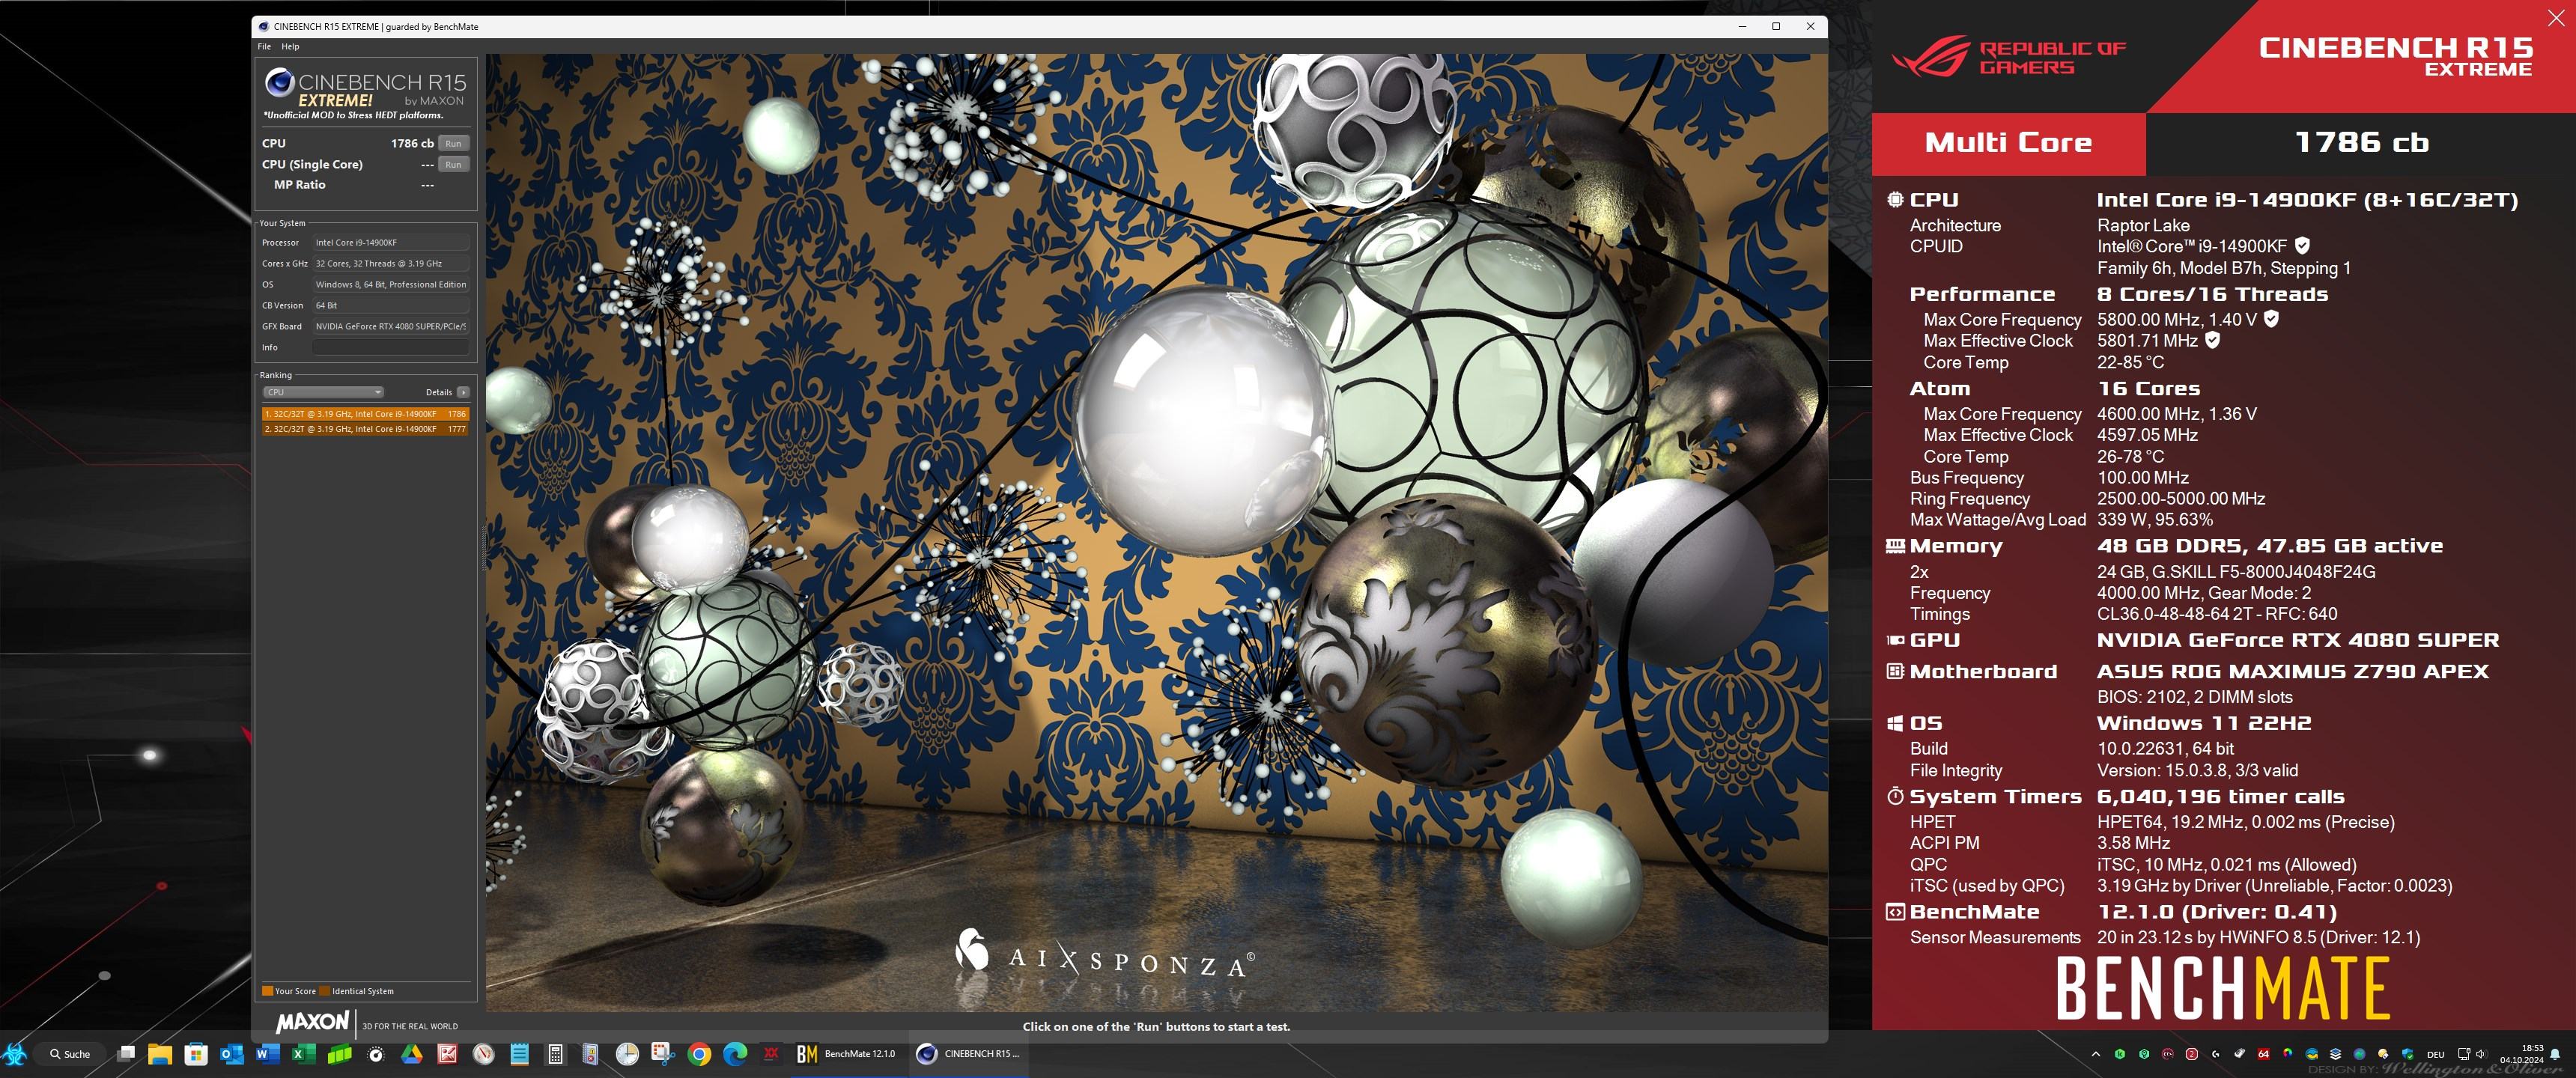Screen dimensions: 2576x1078
Task: Click the empty Info input field
Action: click(390, 347)
